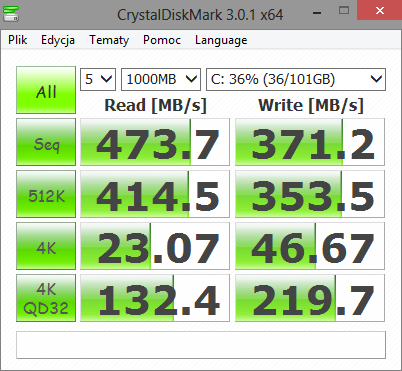Start the 4K QD32 test
This screenshot has width=402, height=371.
46,298
